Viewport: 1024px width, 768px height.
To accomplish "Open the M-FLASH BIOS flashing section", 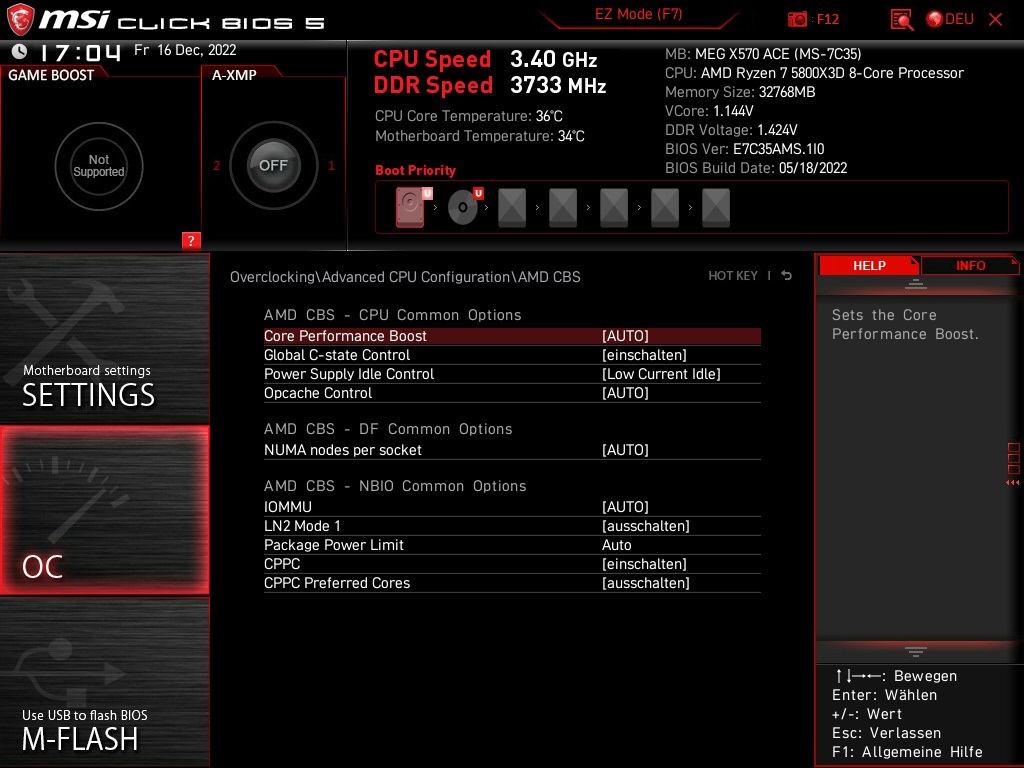I will click(x=104, y=682).
